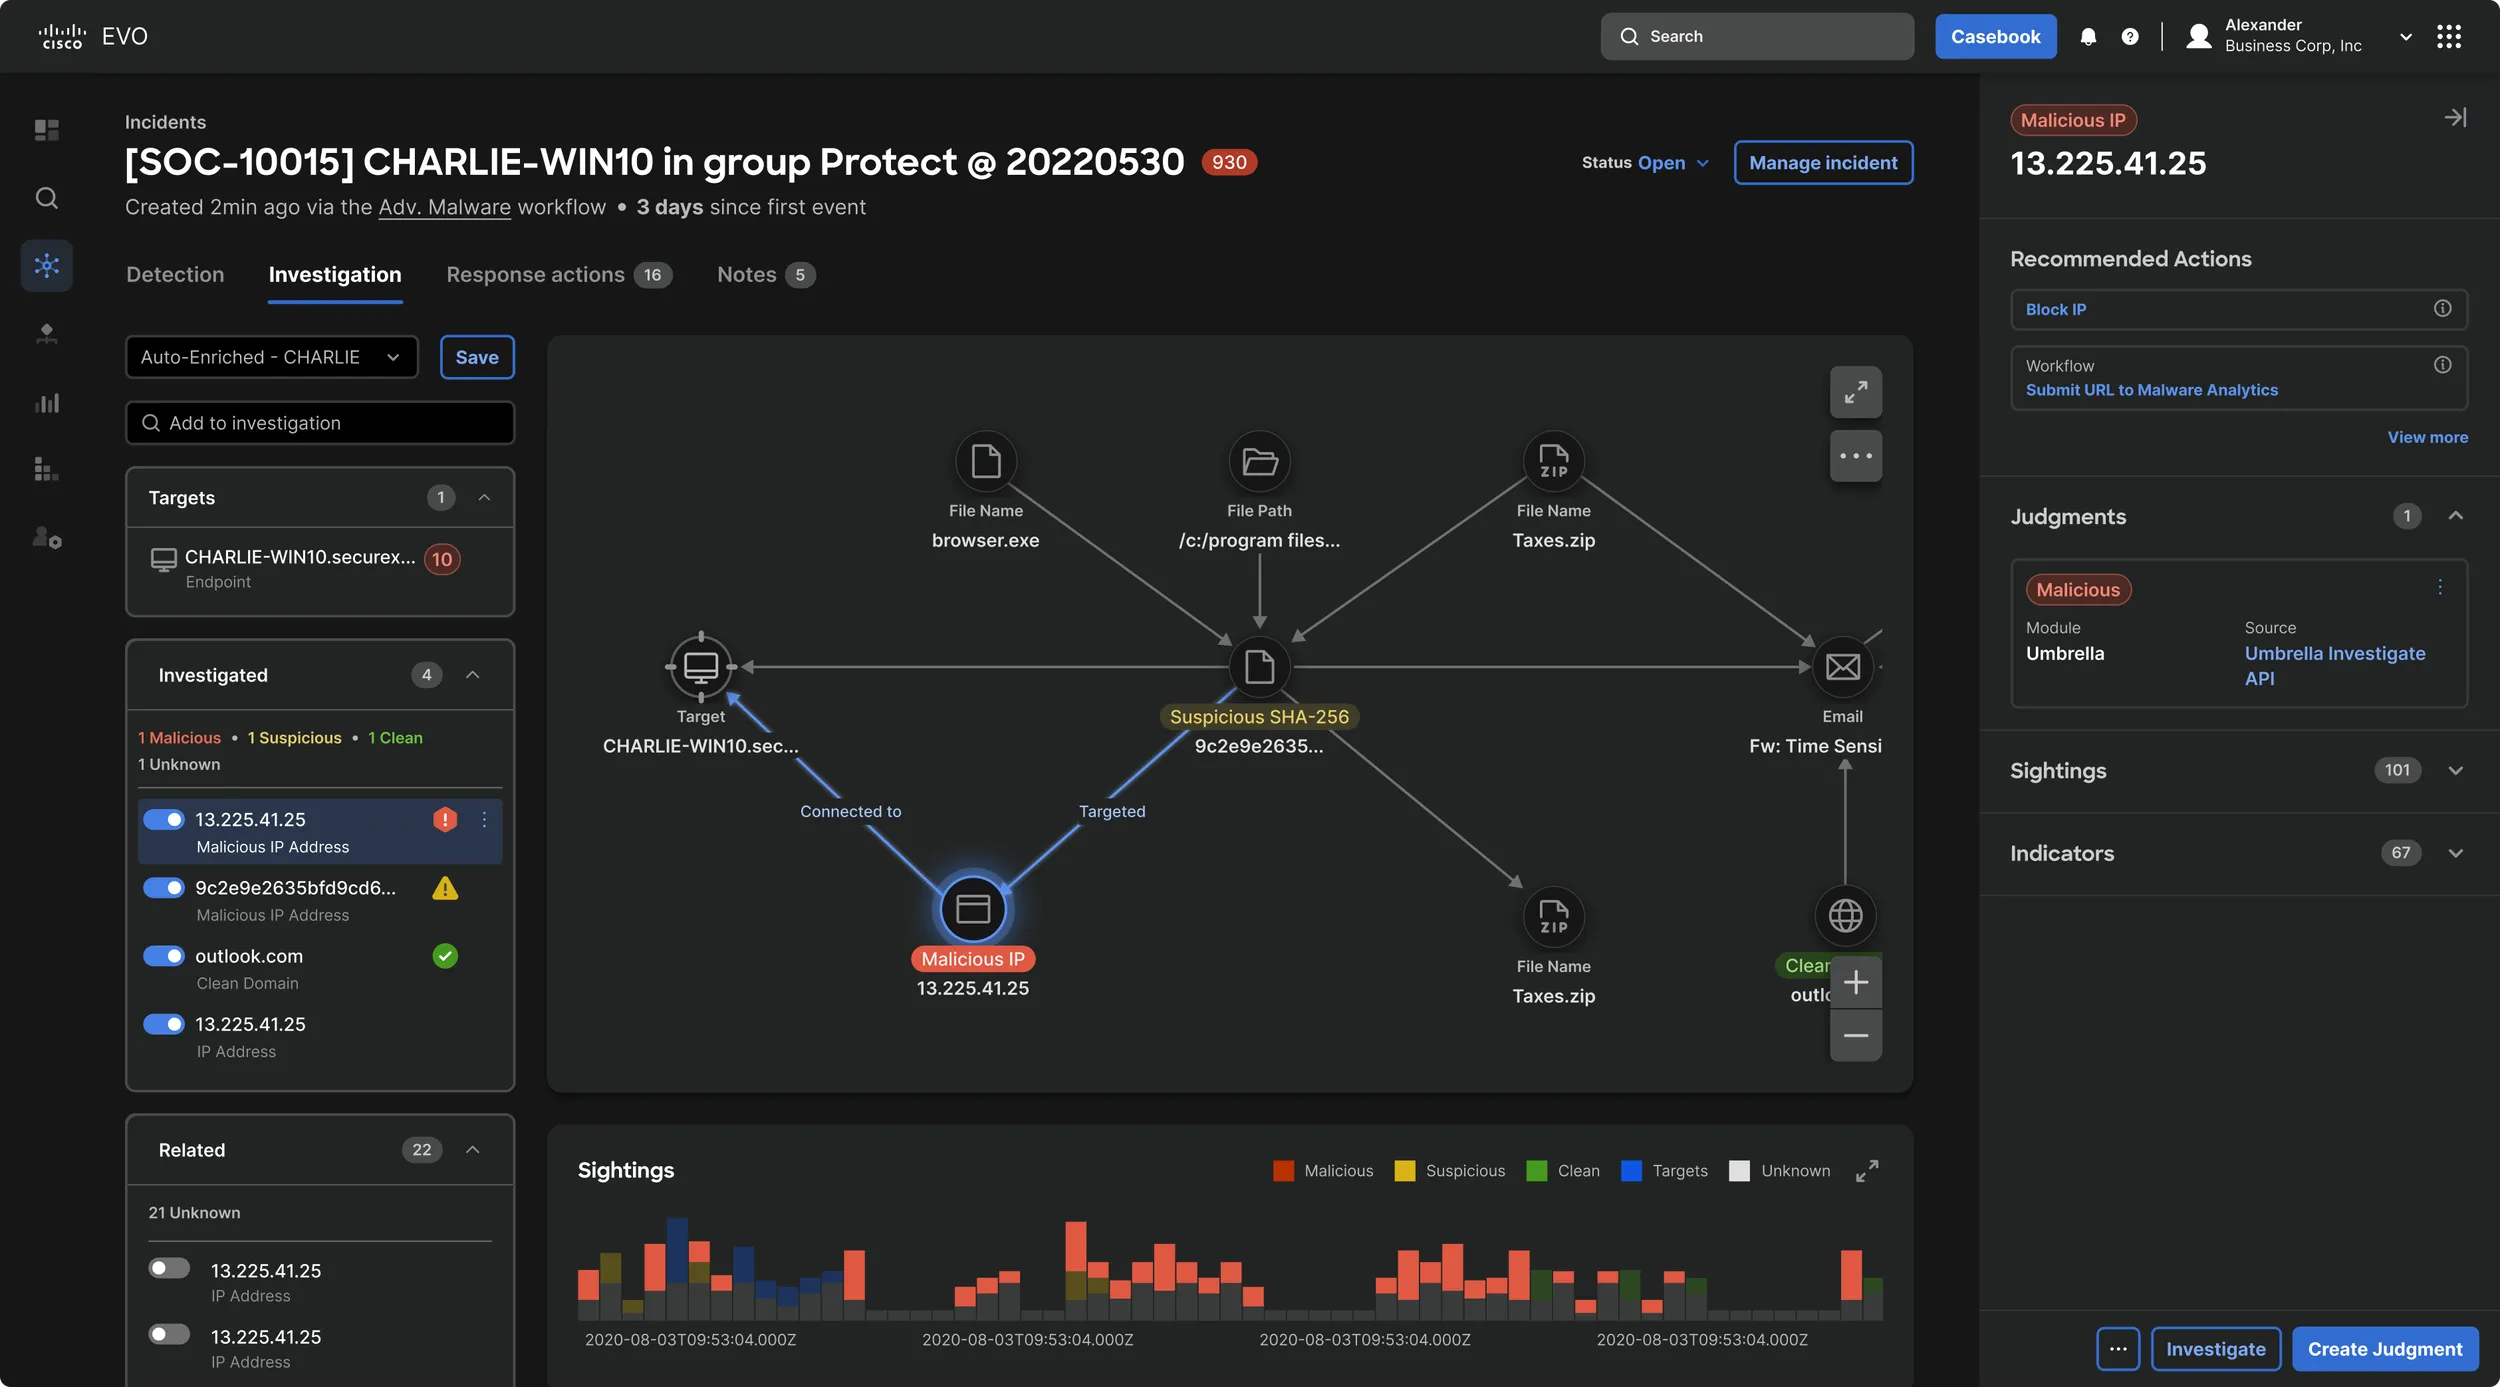Zoom out on the graph

(x=1856, y=1035)
